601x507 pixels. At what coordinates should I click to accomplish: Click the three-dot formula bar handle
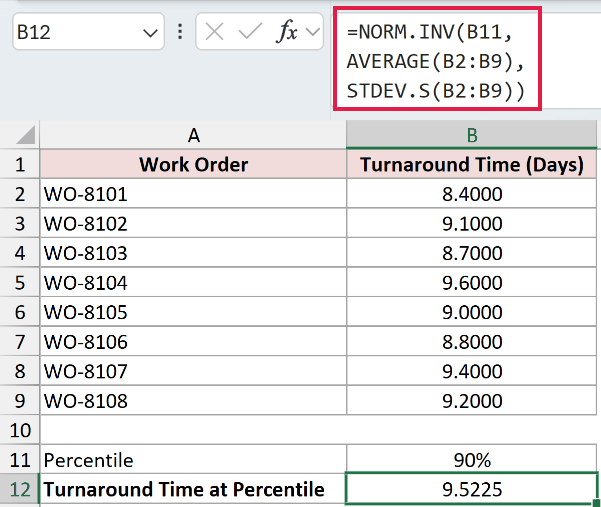[x=180, y=32]
